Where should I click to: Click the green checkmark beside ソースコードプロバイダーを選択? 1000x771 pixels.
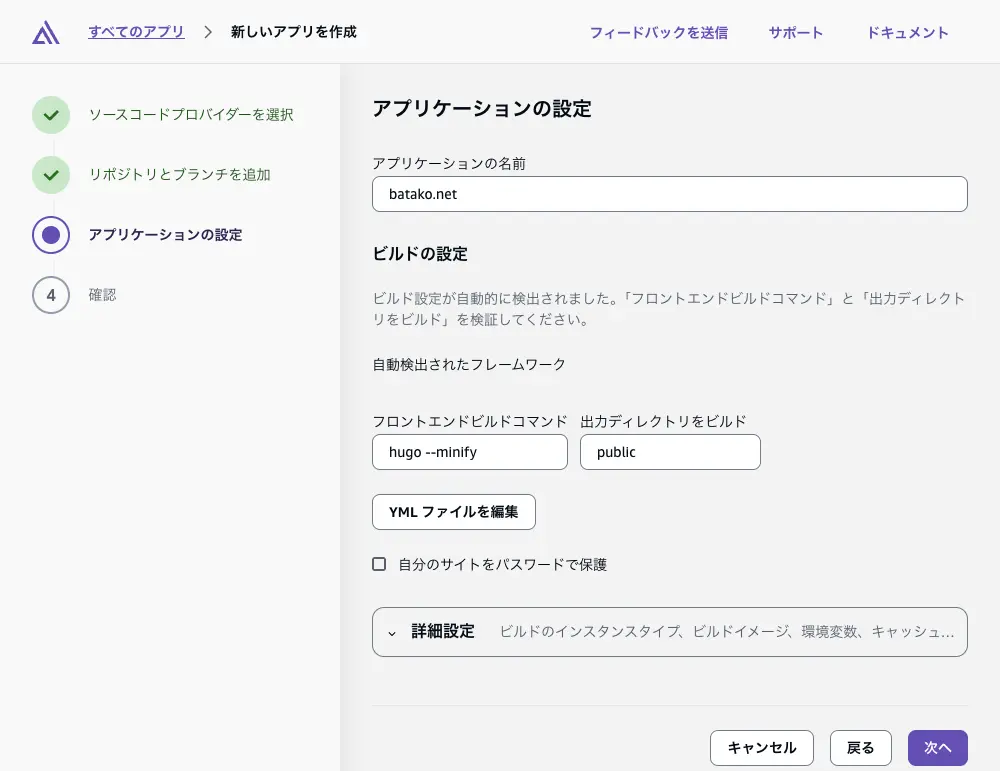click(51, 115)
